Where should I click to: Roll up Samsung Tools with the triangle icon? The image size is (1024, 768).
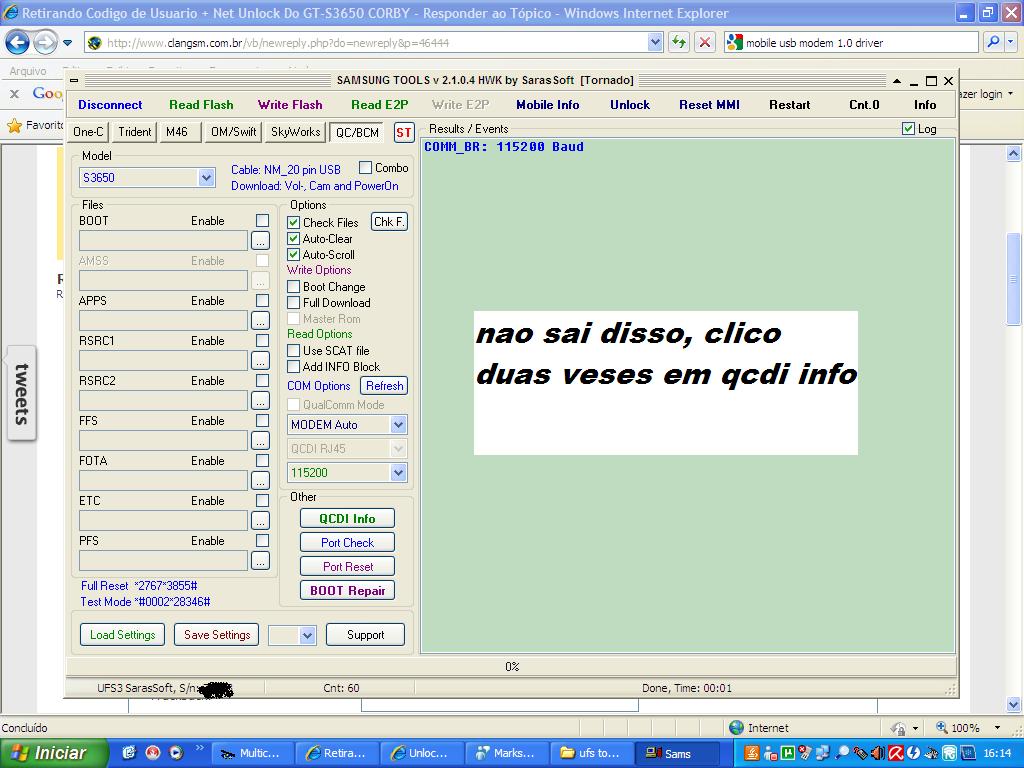(x=897, y=81)
